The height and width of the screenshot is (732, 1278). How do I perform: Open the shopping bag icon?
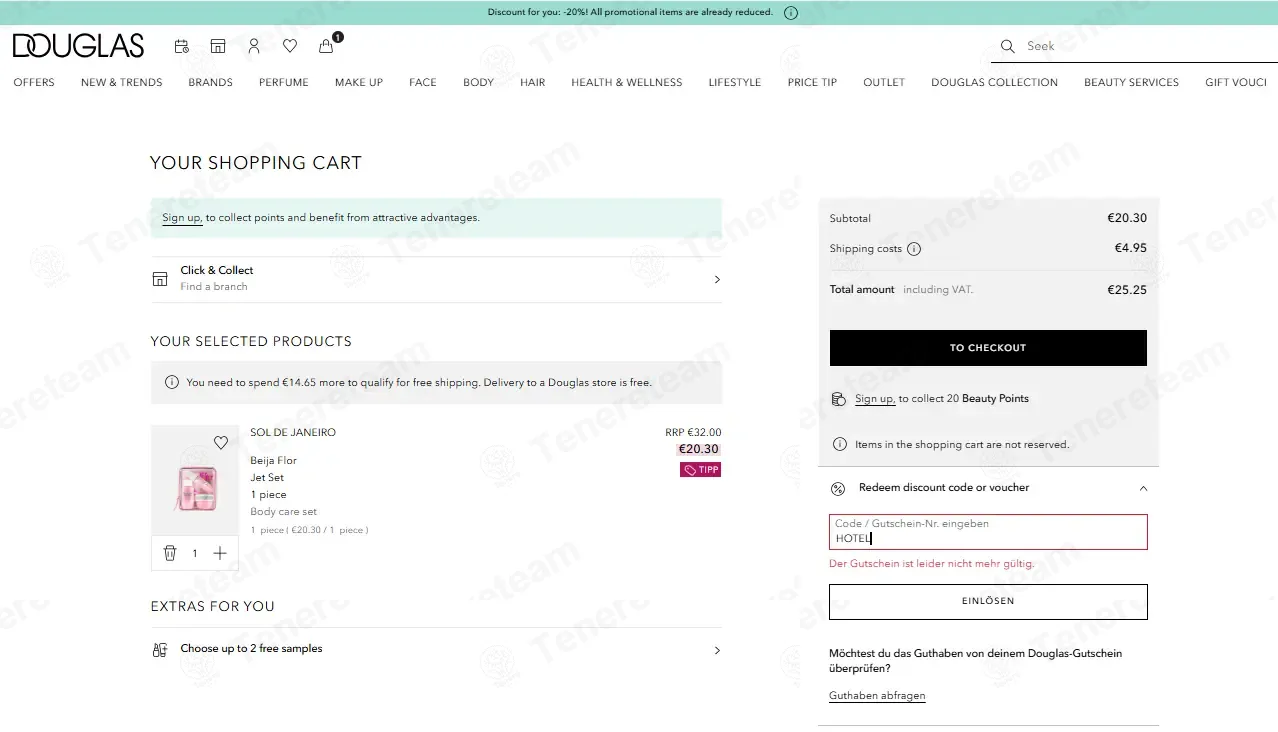tap(326, 46)
